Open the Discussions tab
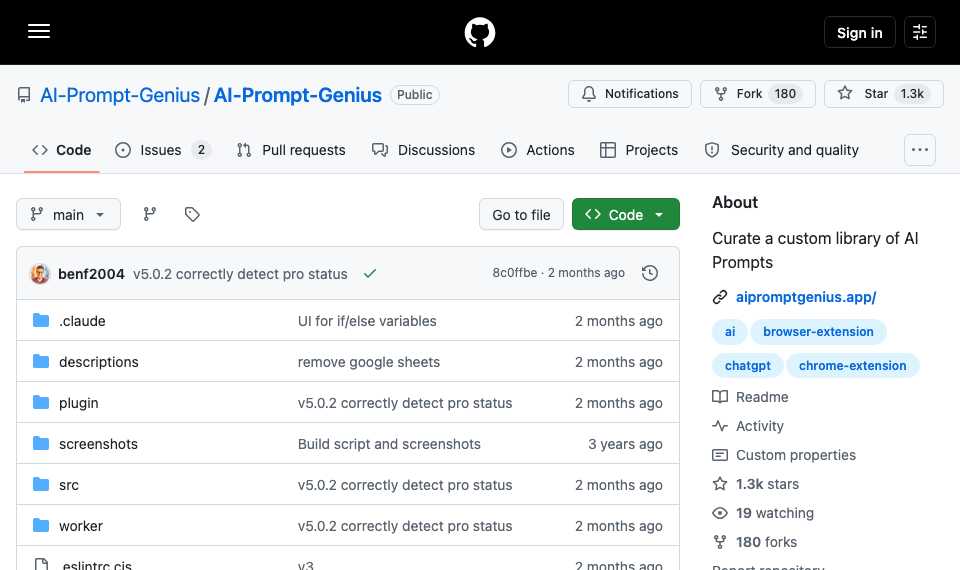 click(424, 150)
